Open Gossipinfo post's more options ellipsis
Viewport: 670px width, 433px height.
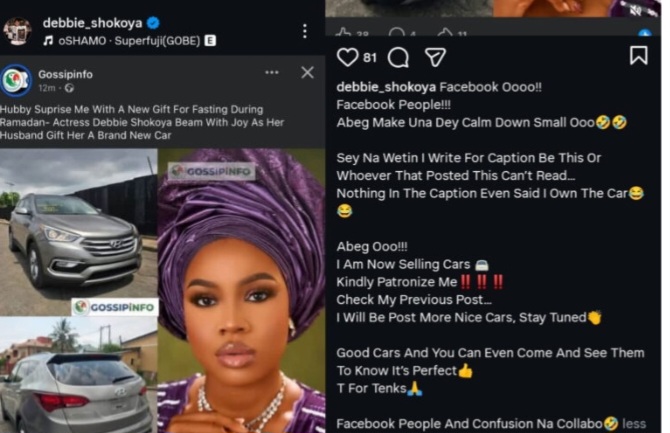[x=272, y=73]
